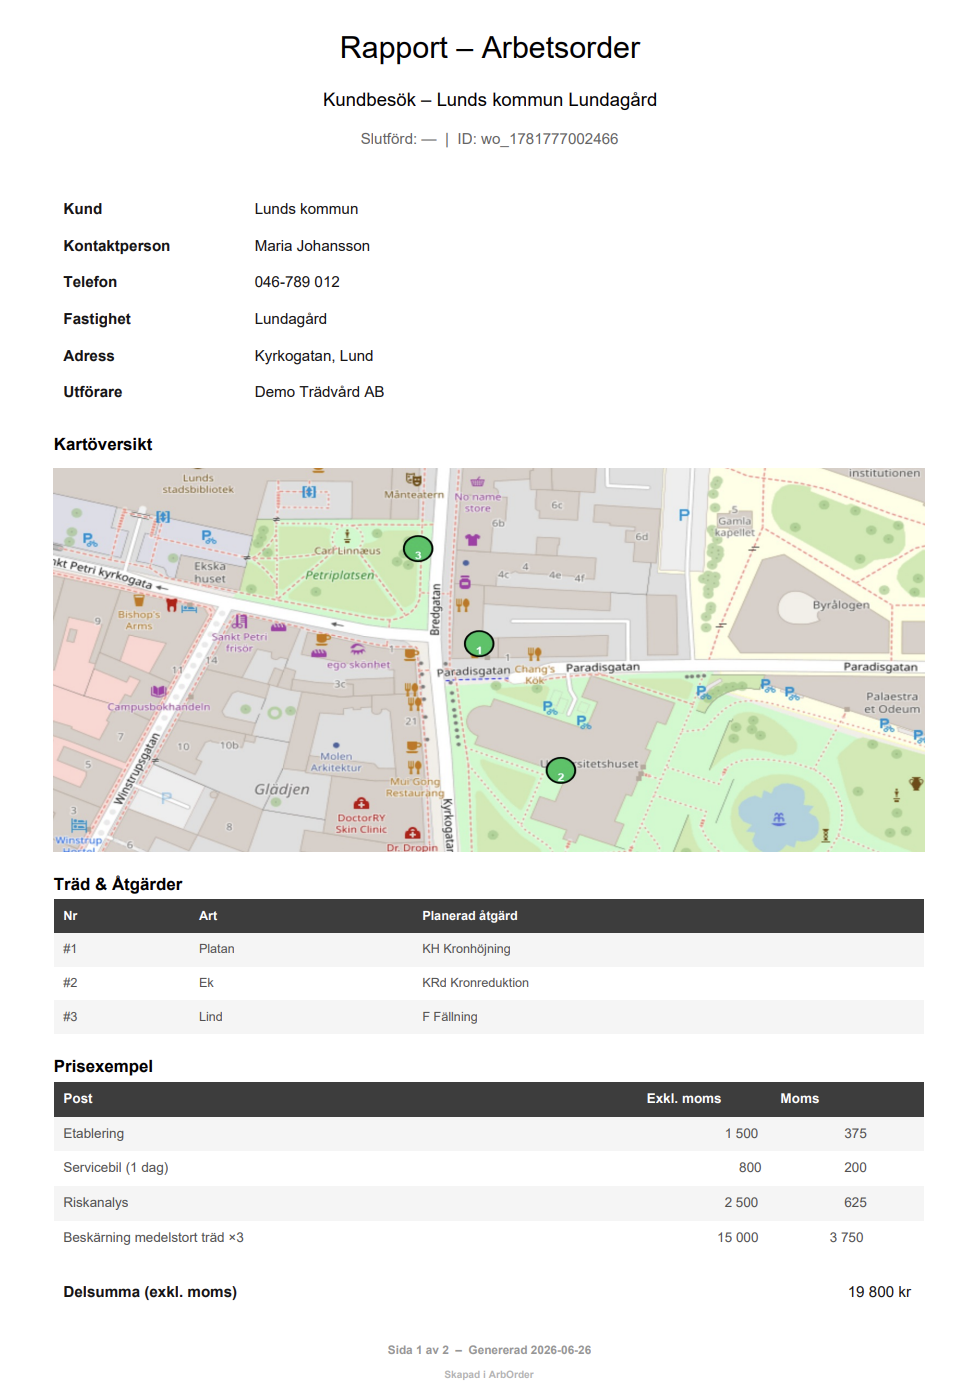Viewport: 975px width, 1399px height.
Task: Click the Utförare value Demo Trädvård AB
Action: [319, 392]
